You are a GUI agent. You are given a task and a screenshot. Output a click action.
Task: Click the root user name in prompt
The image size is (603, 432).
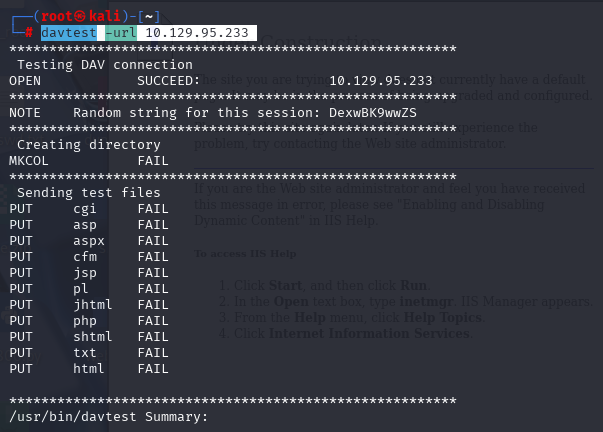57,16
